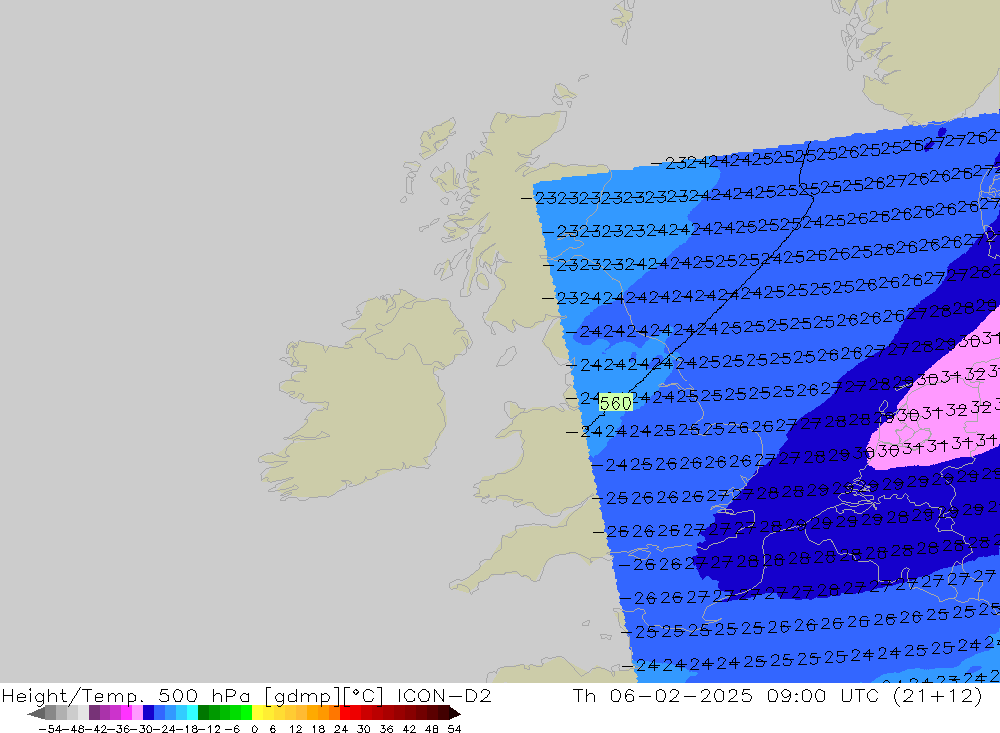Pick the bright red 24 degree swatch in the legend
This screenshot has height=733, width=1000.
pyautogui.click(x=345, y=713)
